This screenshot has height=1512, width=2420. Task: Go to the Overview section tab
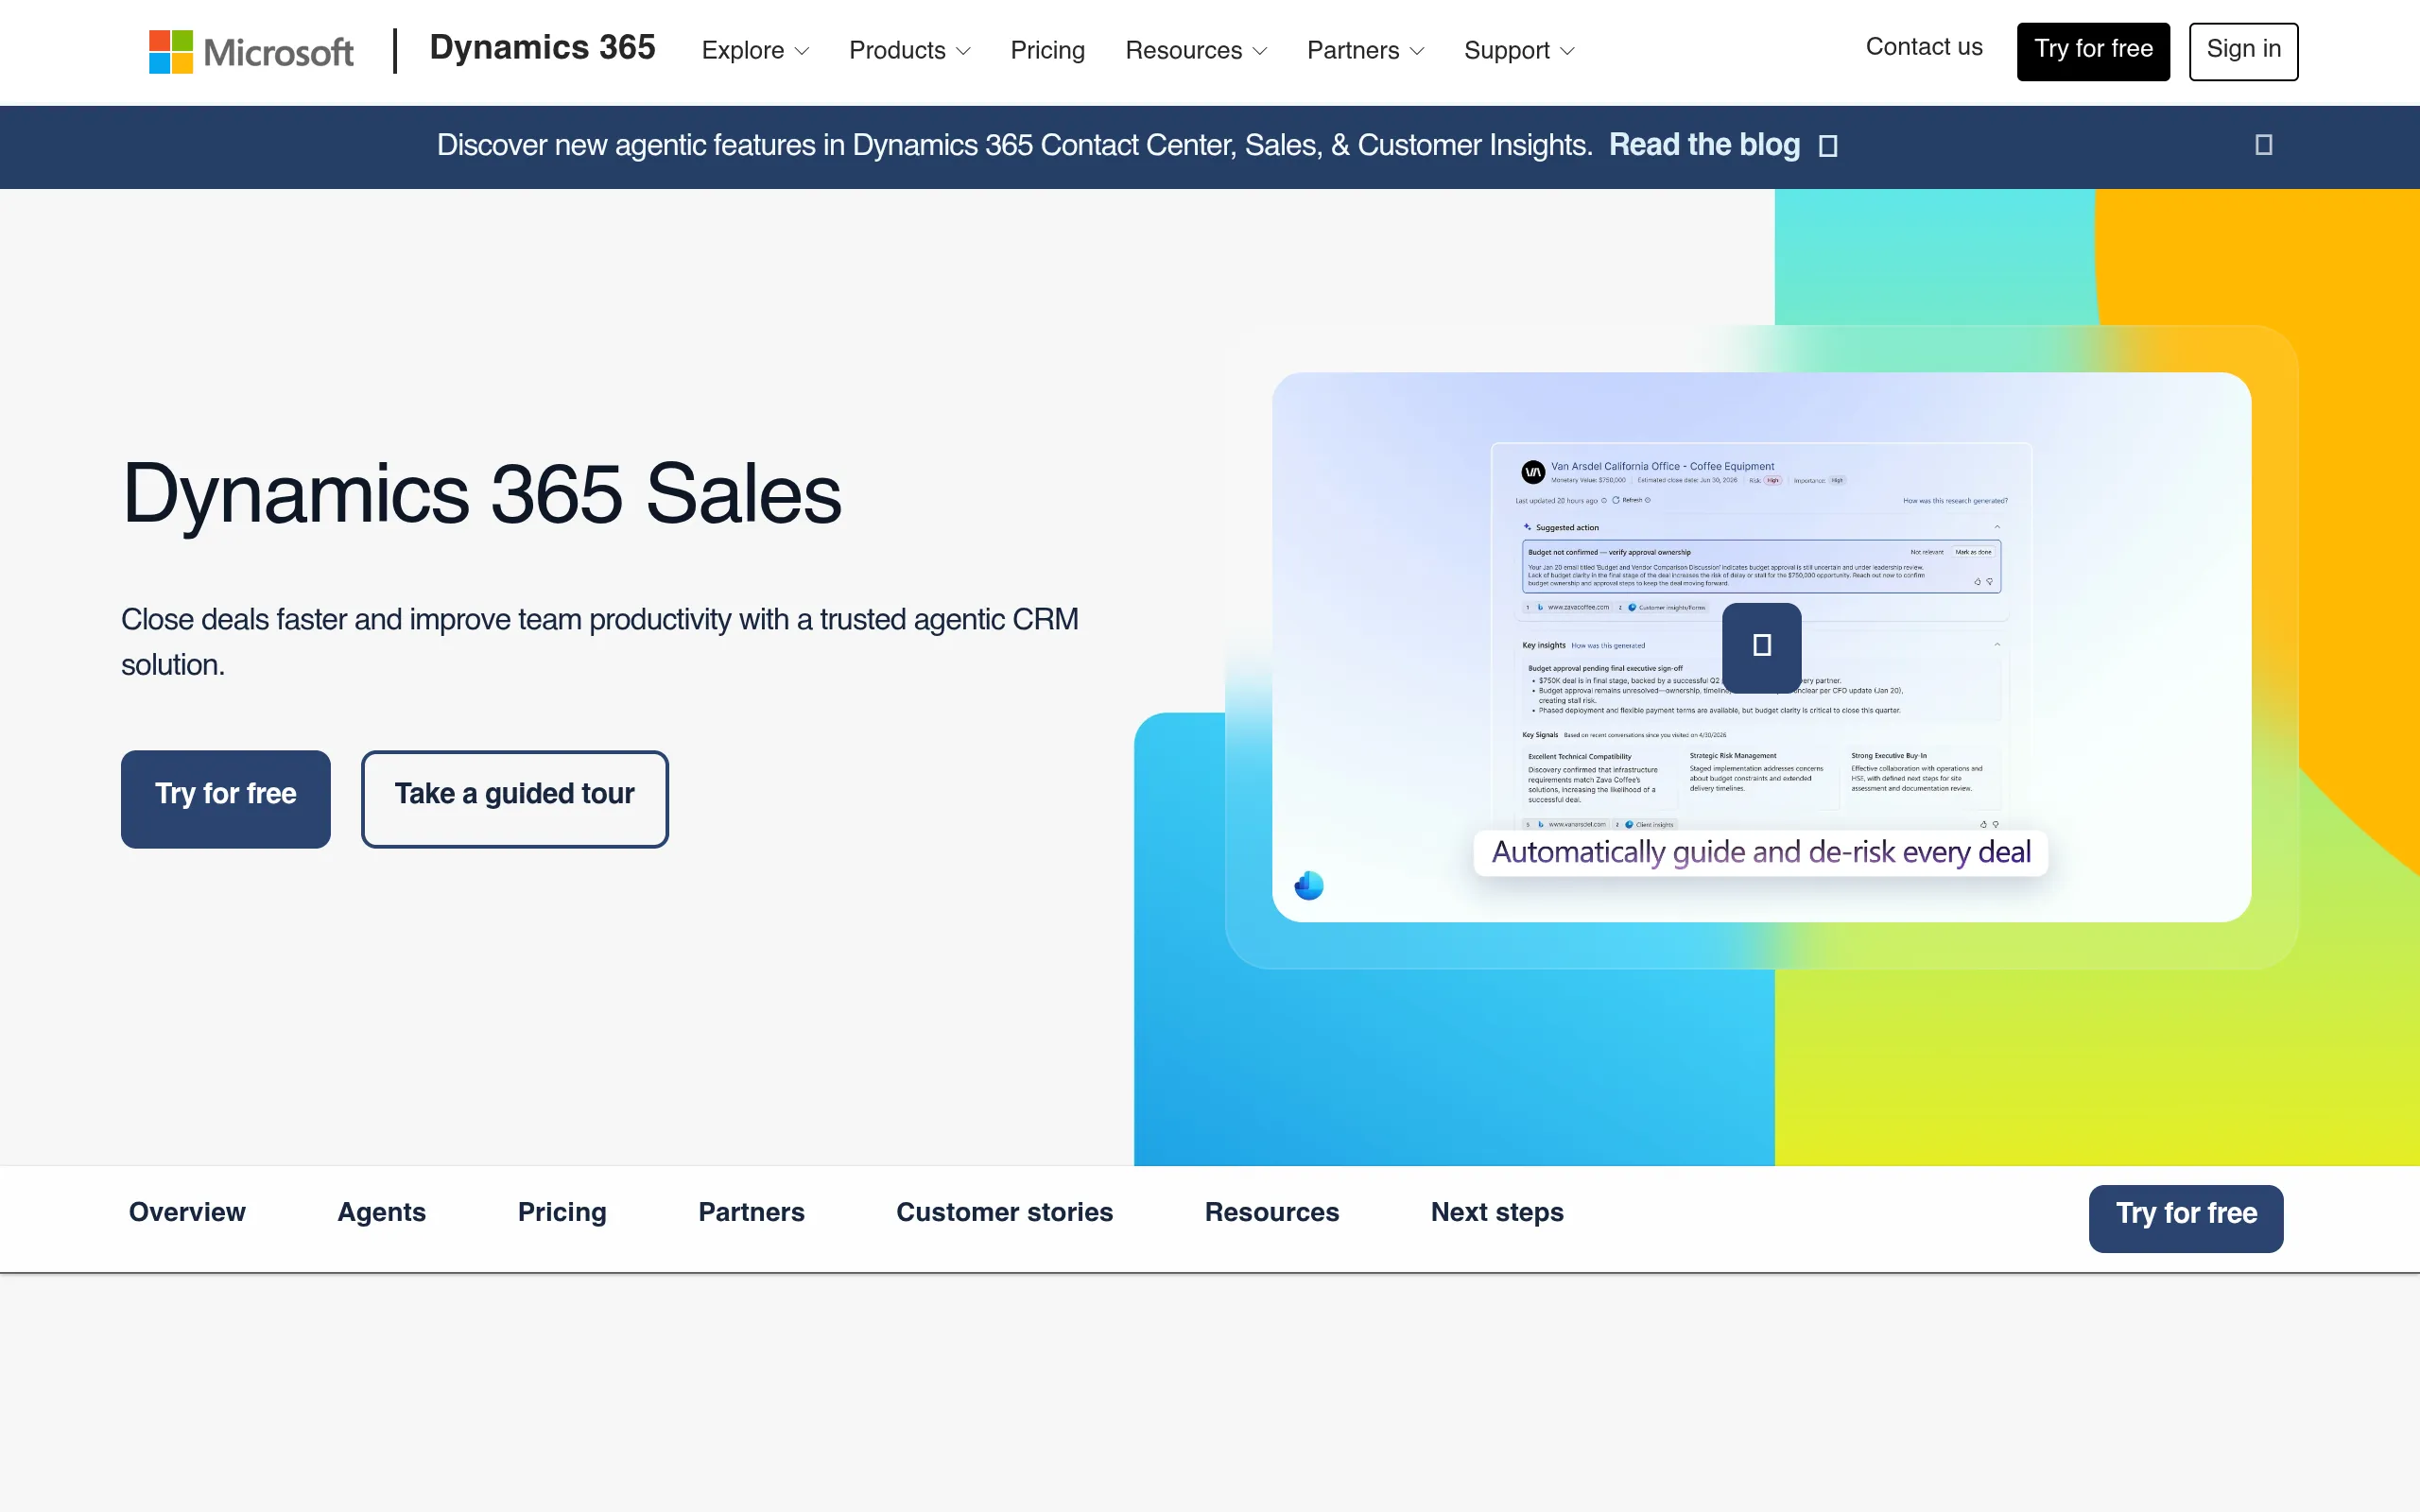[187, 1212]
